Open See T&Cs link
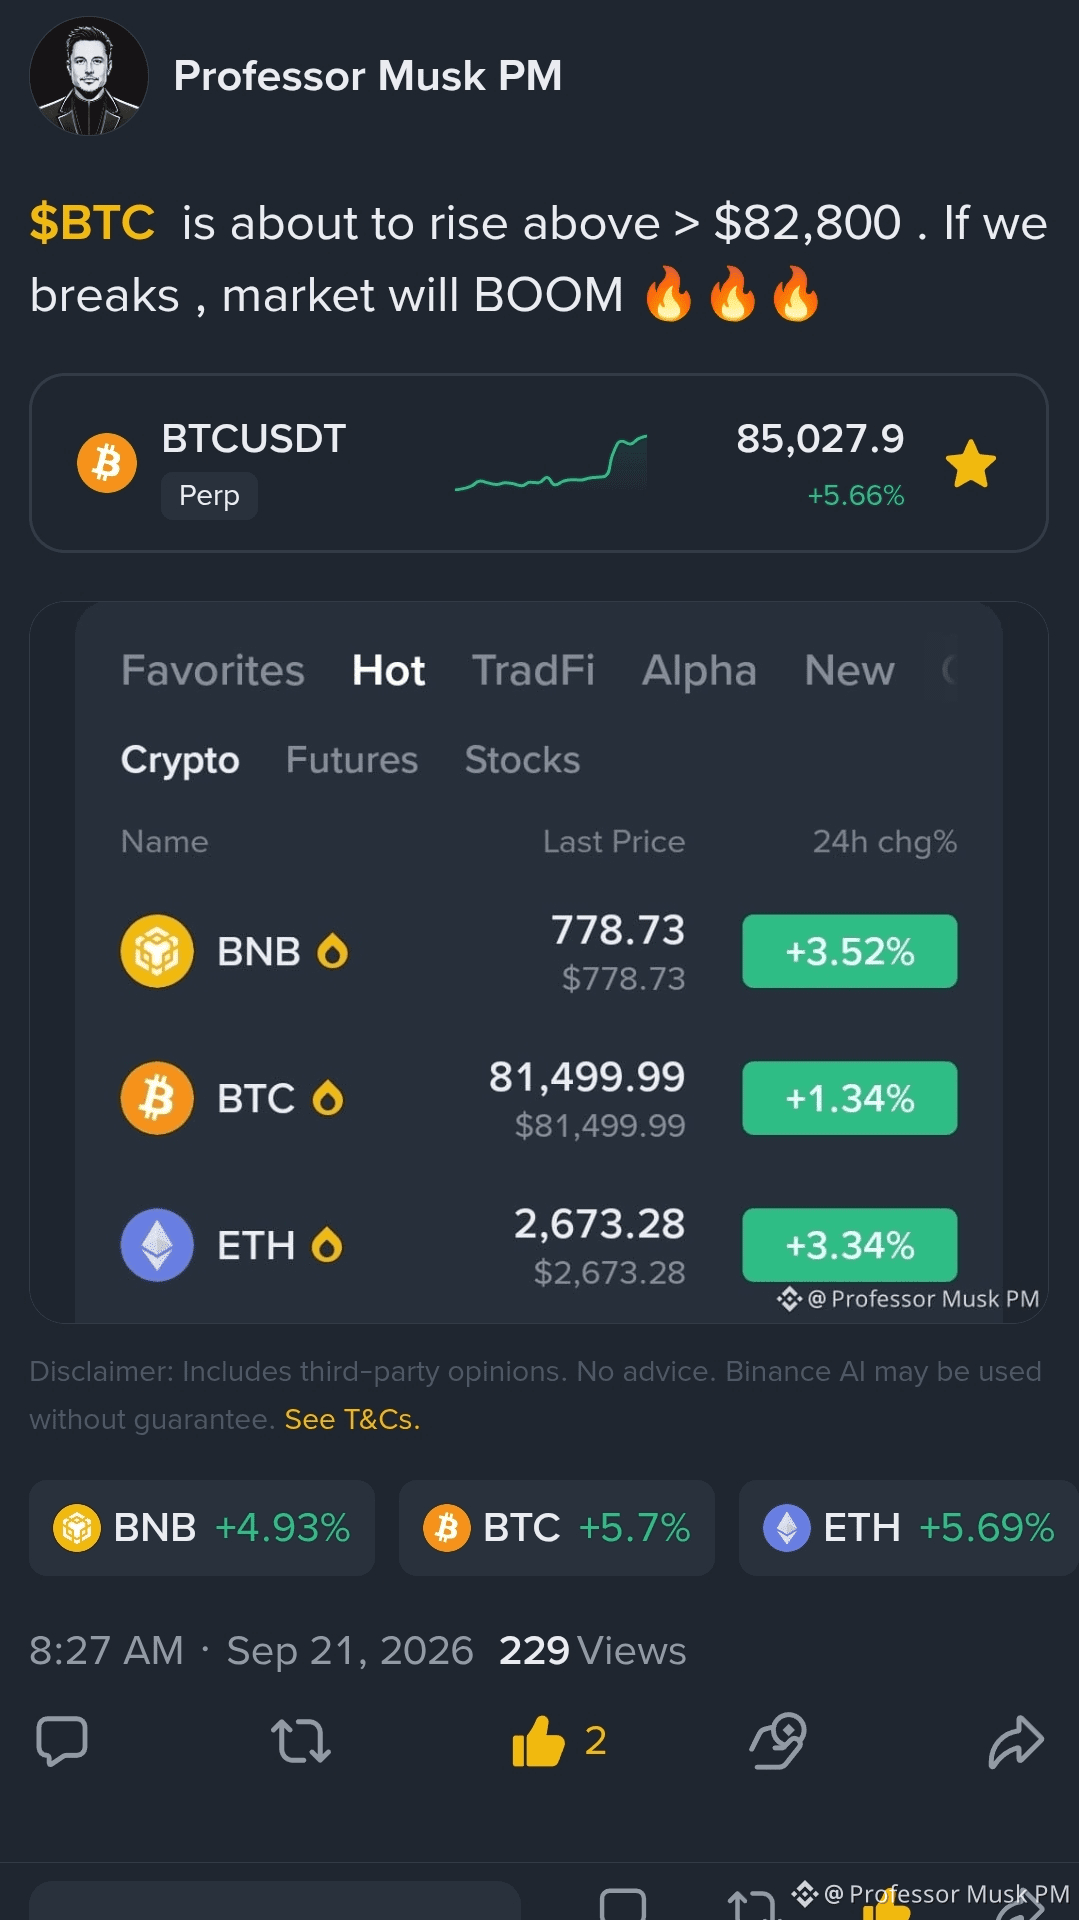 coord(352,1419)
